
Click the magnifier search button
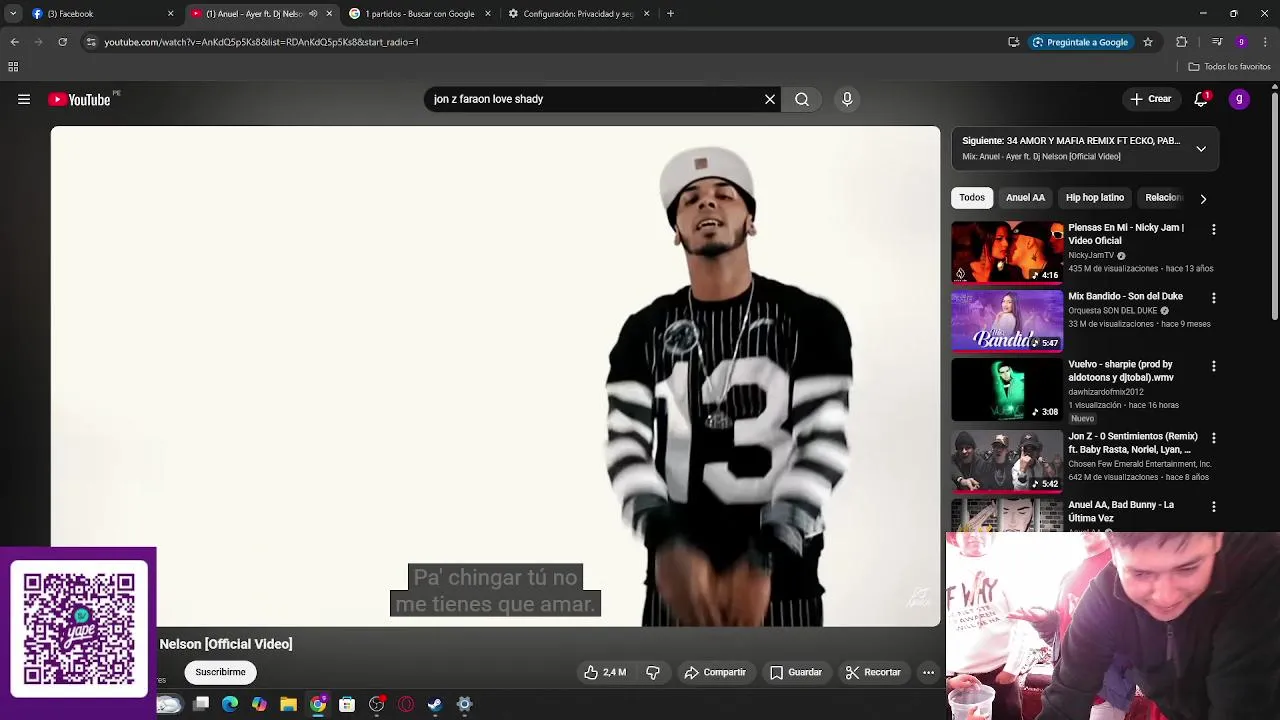(x=802, y=99)
